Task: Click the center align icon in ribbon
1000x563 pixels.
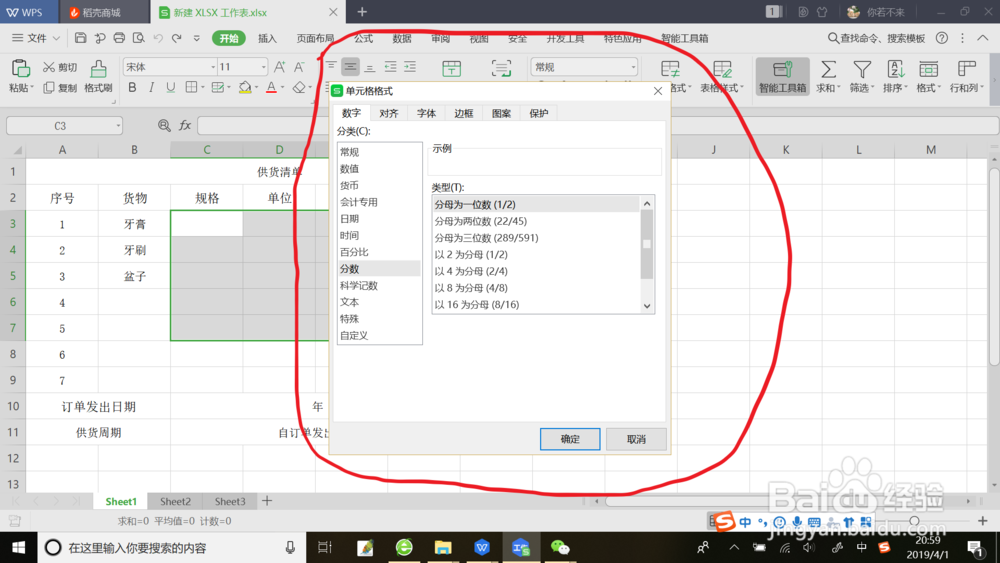Action: coord(350,66)
